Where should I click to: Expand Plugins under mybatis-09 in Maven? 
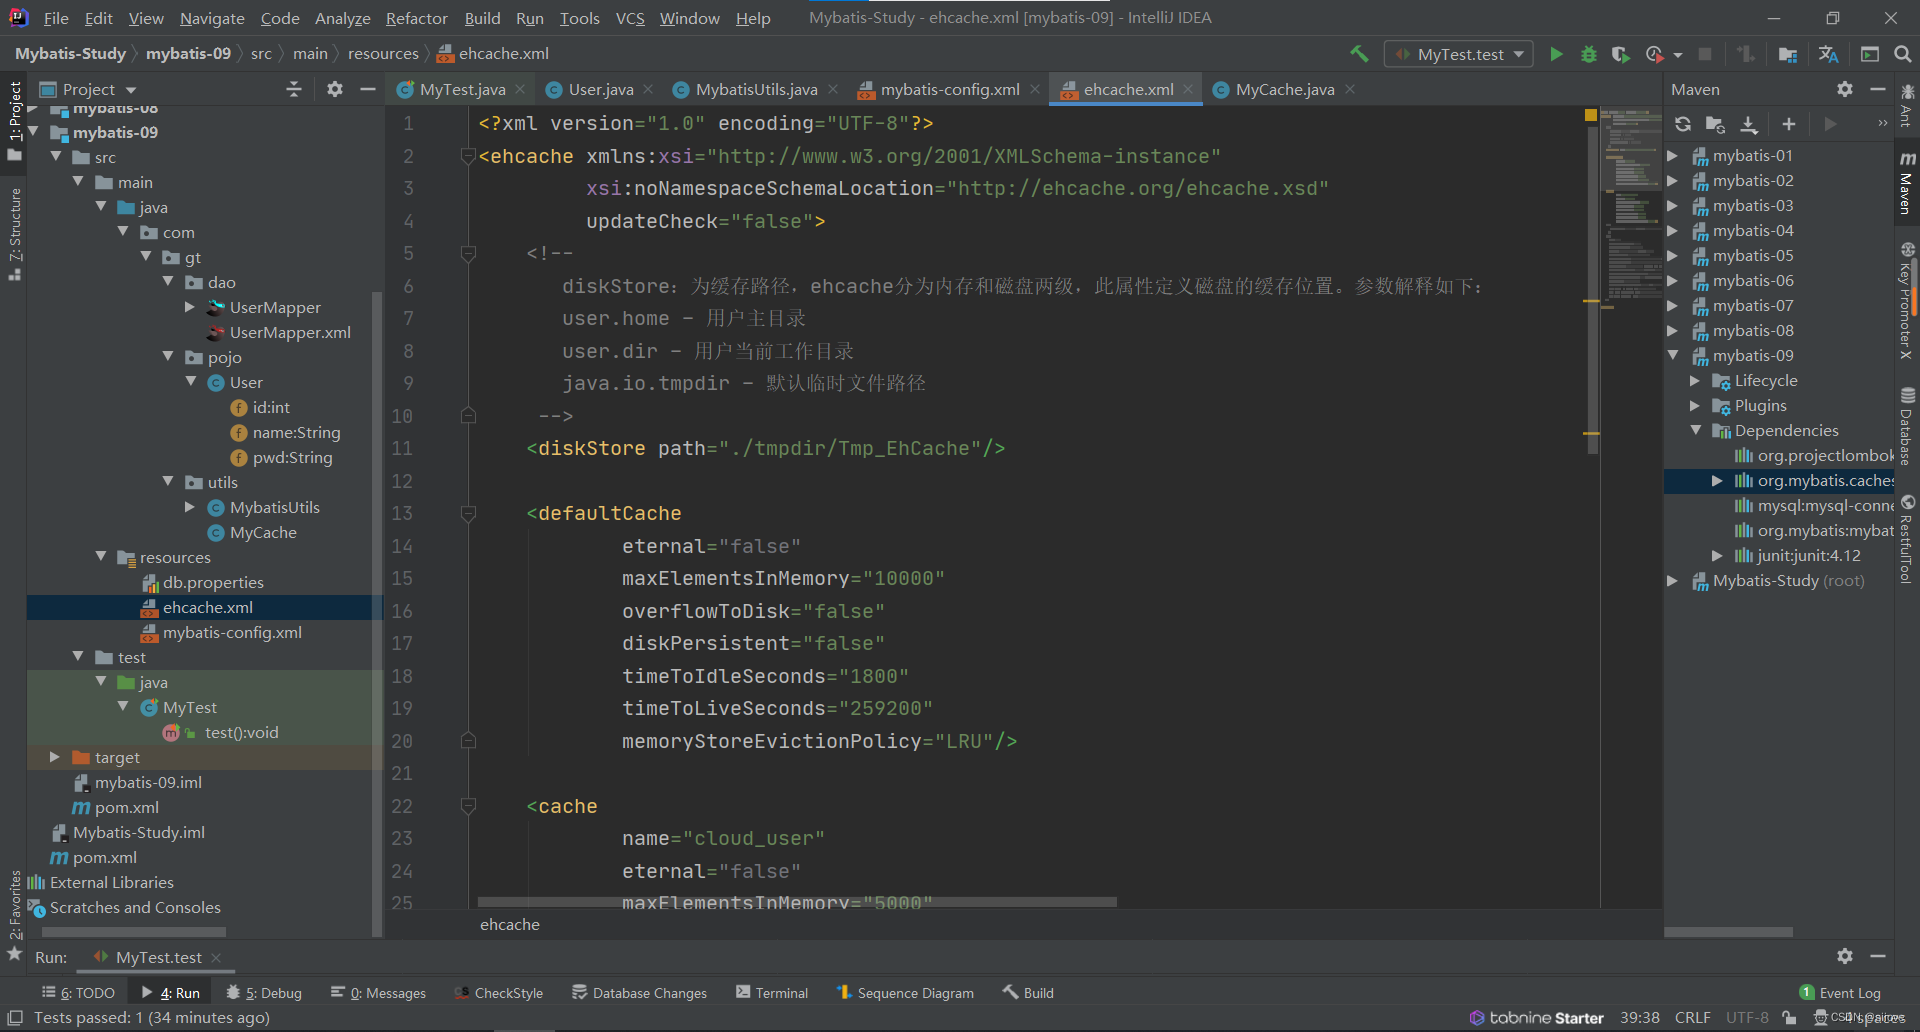click(x=1695, y=405)
